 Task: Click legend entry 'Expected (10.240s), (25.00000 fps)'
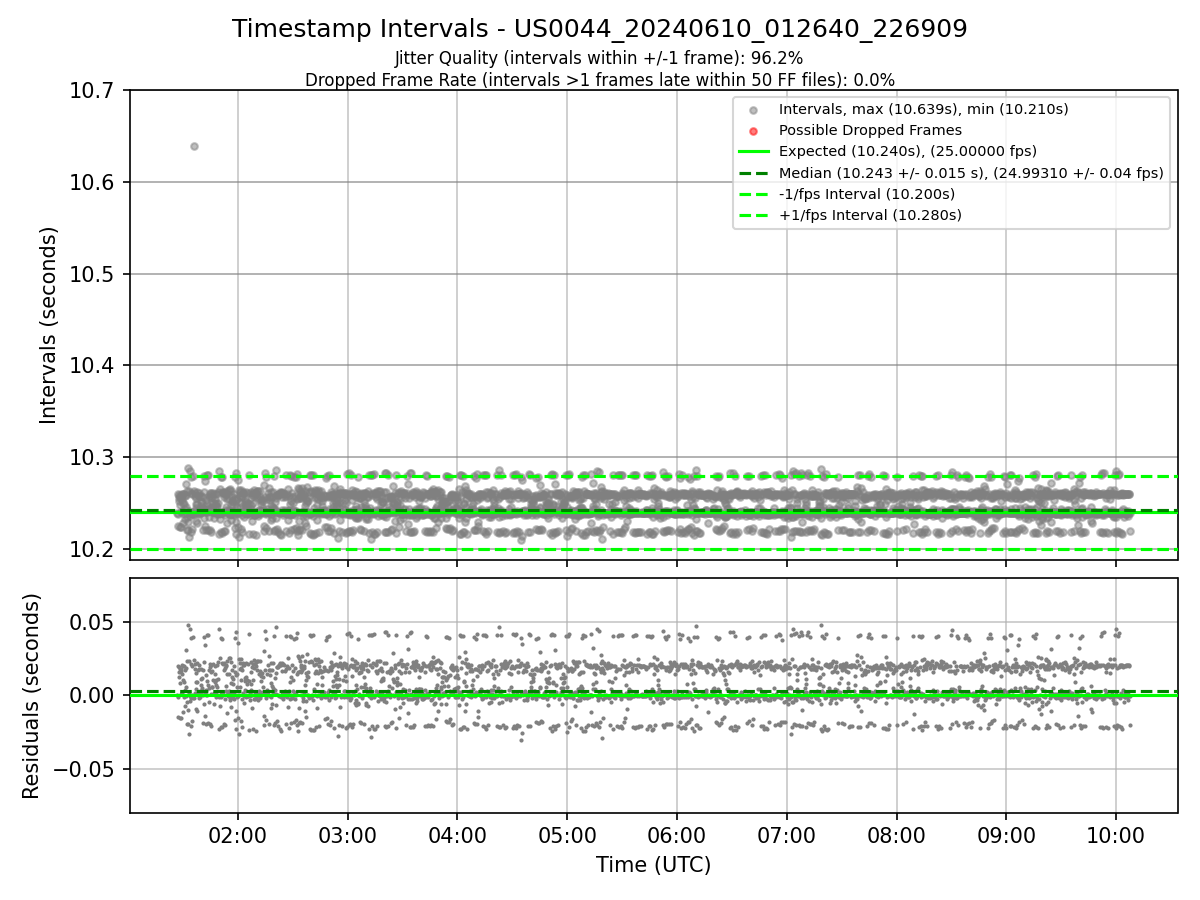click(x=907, y=151)
